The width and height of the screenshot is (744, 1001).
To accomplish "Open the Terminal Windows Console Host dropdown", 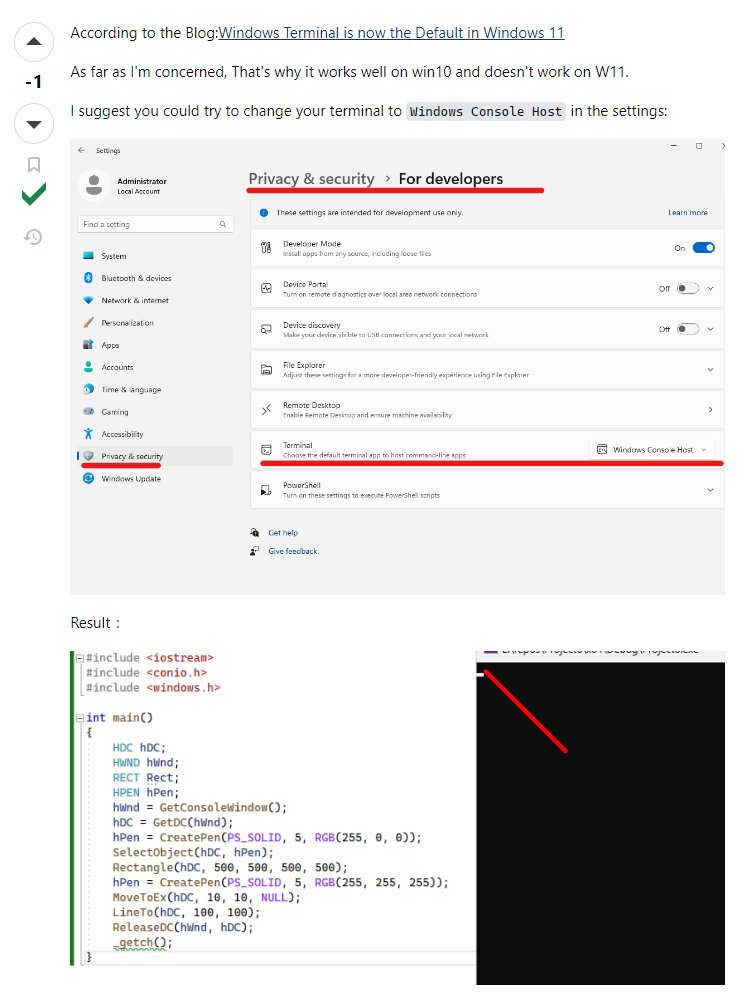I will (x=652, y=449).
